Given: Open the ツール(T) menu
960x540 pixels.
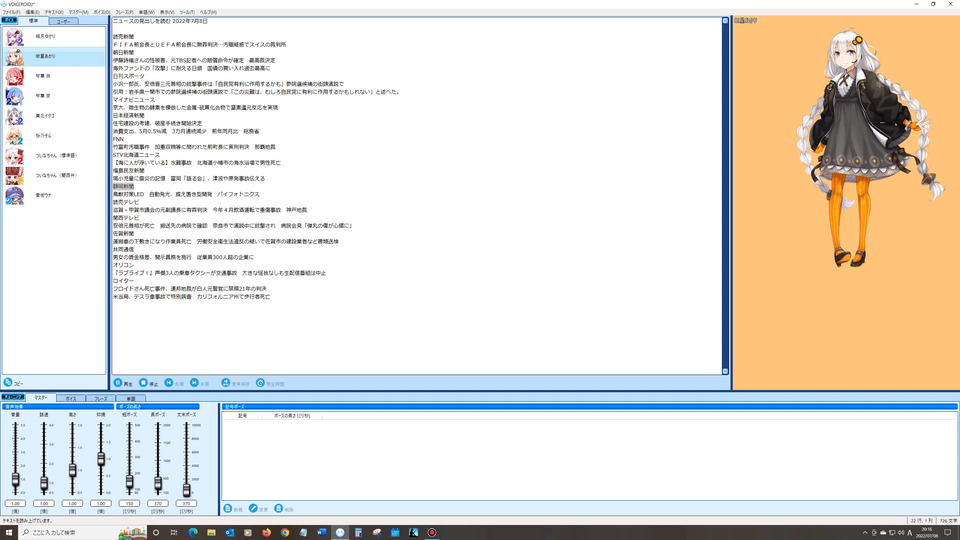Looking at the screenshot, I should 187,12.
